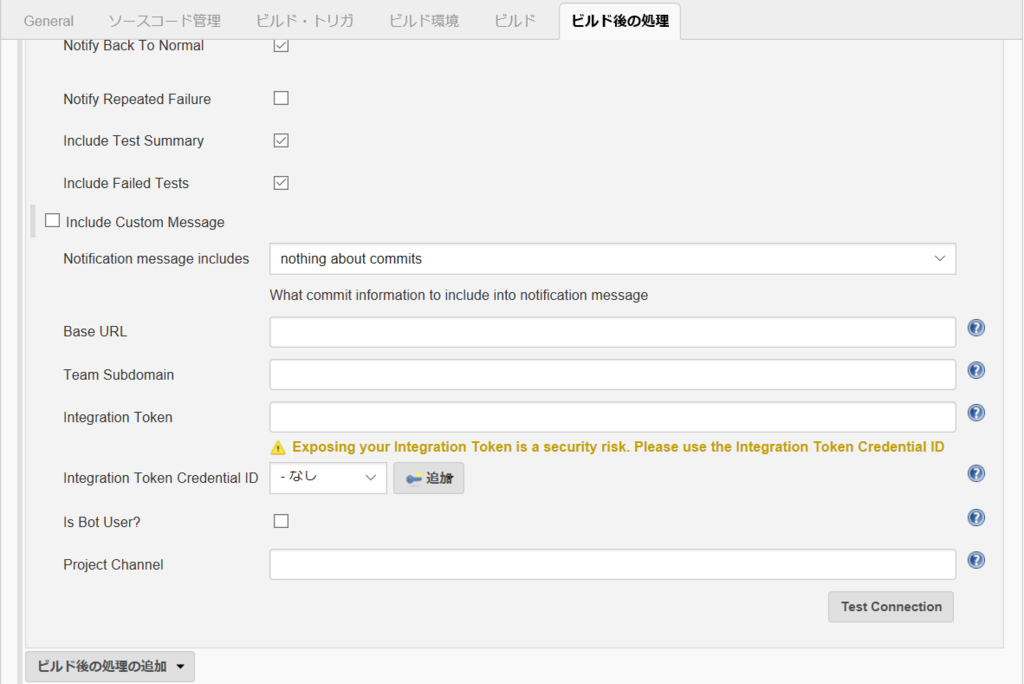The width and height of the screenshot is (1024, 684).
Task: Toggle Notify Back To Normal checkbox
Action: [x=281, y=45]
